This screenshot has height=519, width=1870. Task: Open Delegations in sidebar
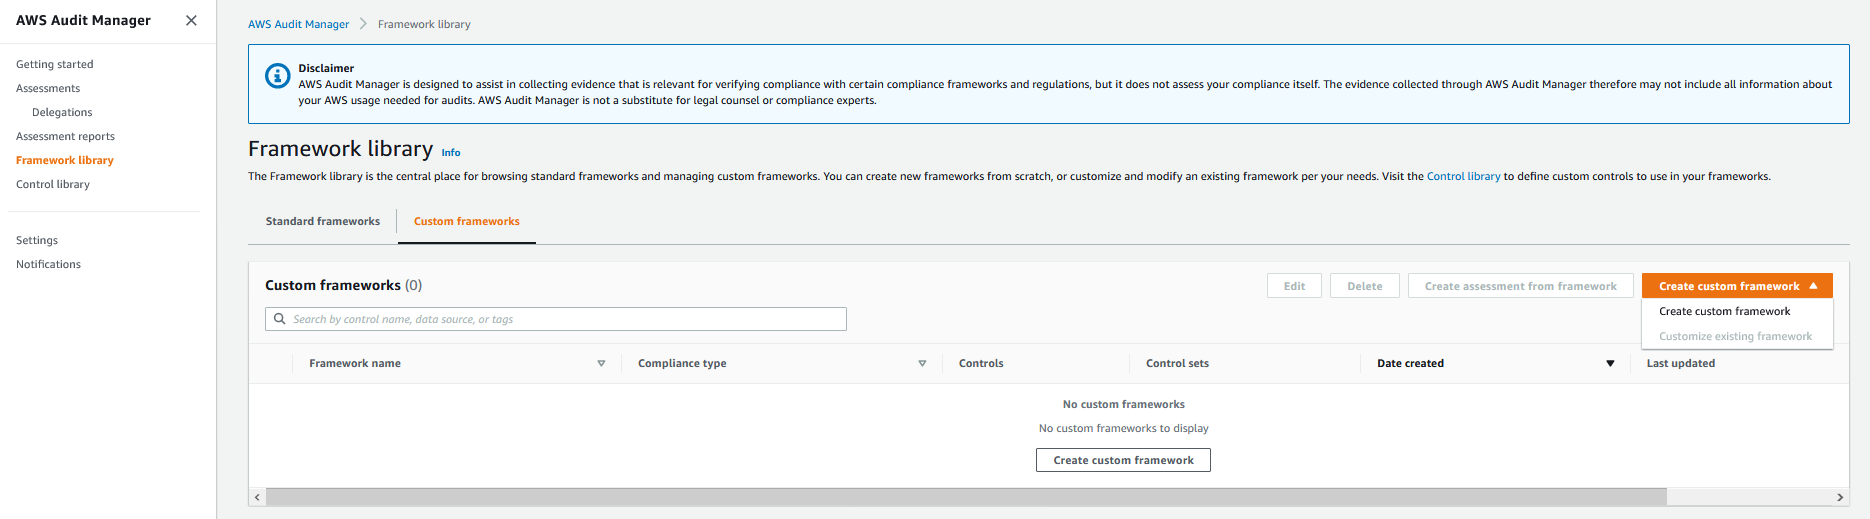coord(62,112)
